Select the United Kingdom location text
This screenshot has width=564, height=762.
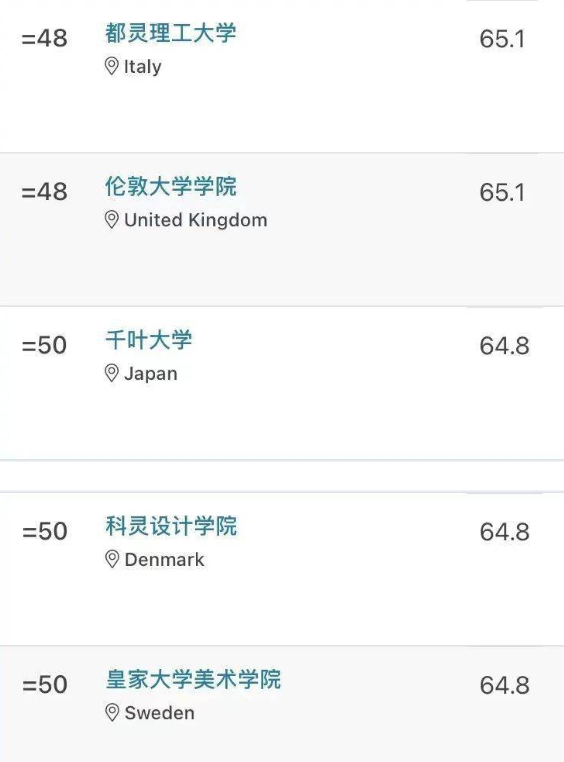coord(196,220)
